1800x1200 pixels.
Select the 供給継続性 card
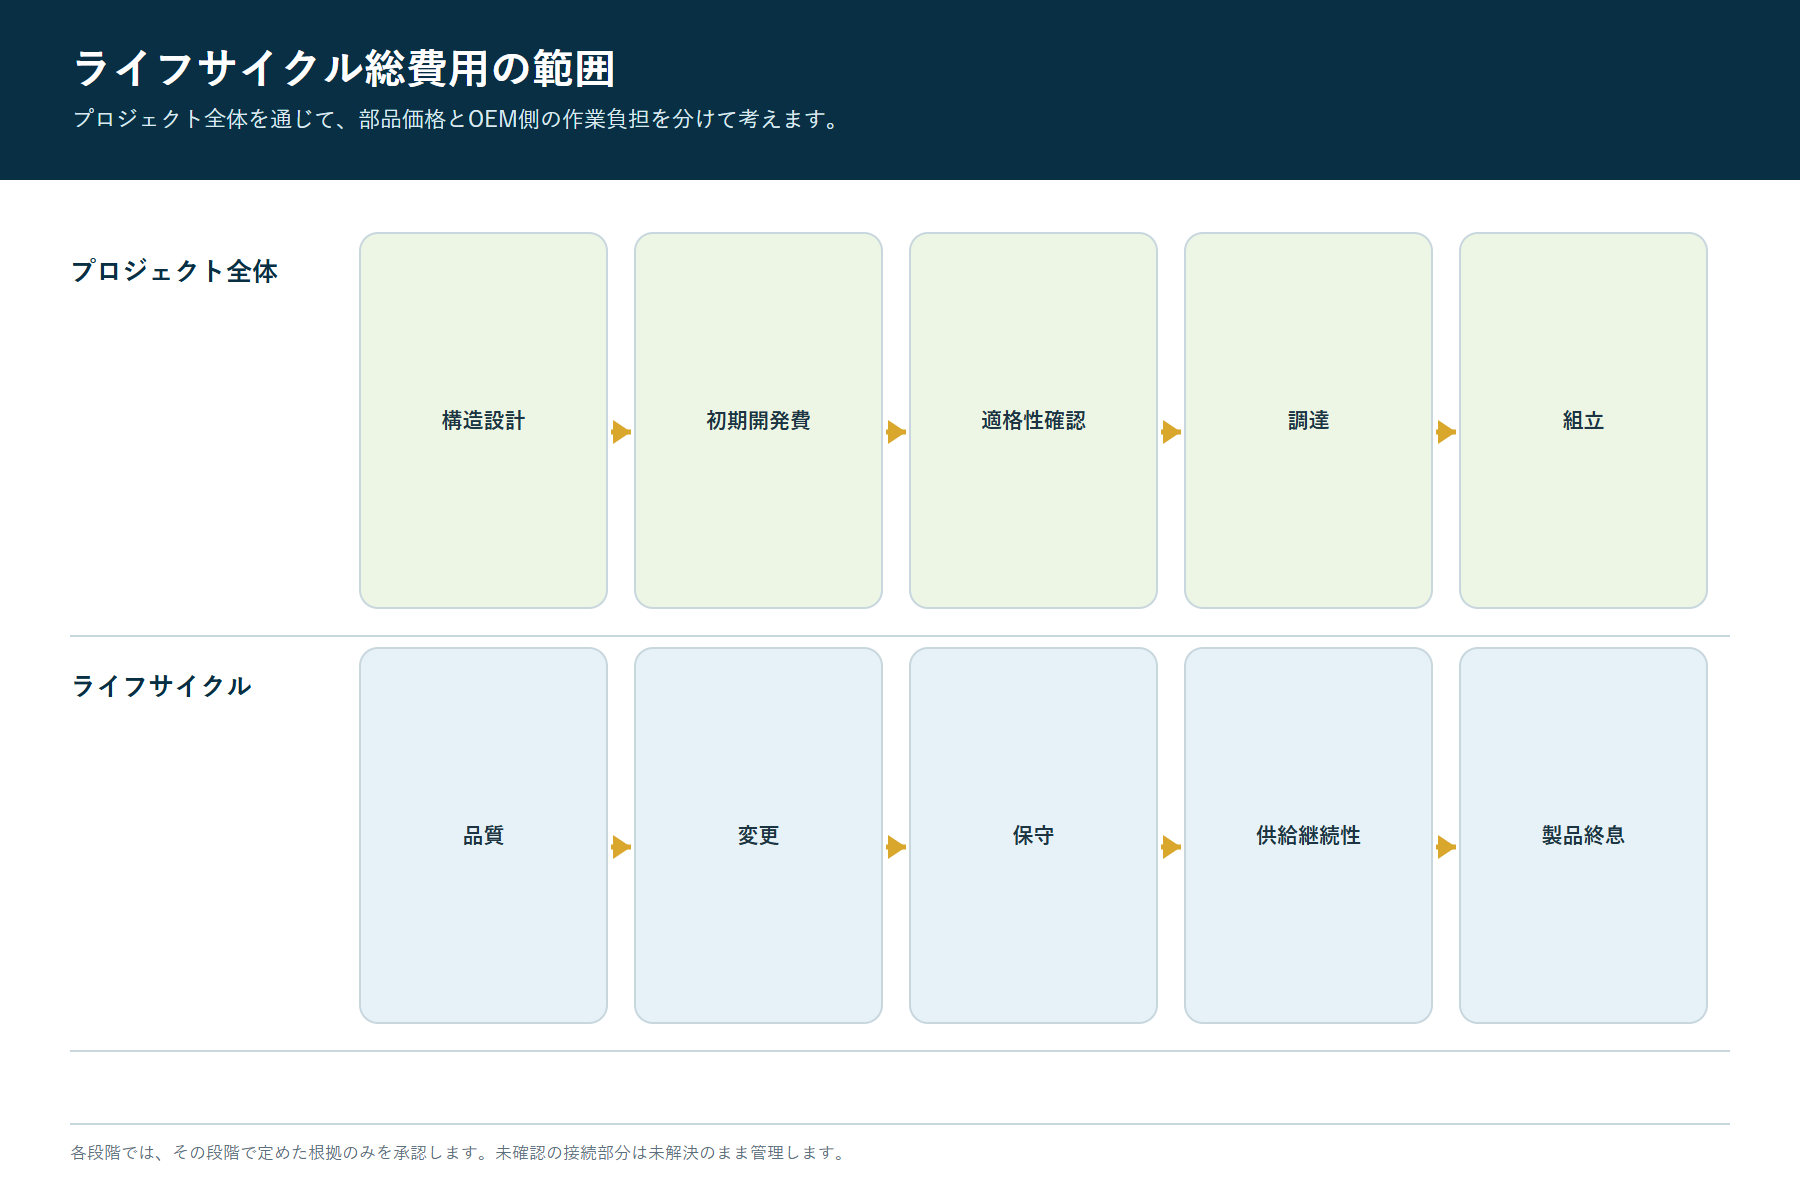tap(1308, 835)
